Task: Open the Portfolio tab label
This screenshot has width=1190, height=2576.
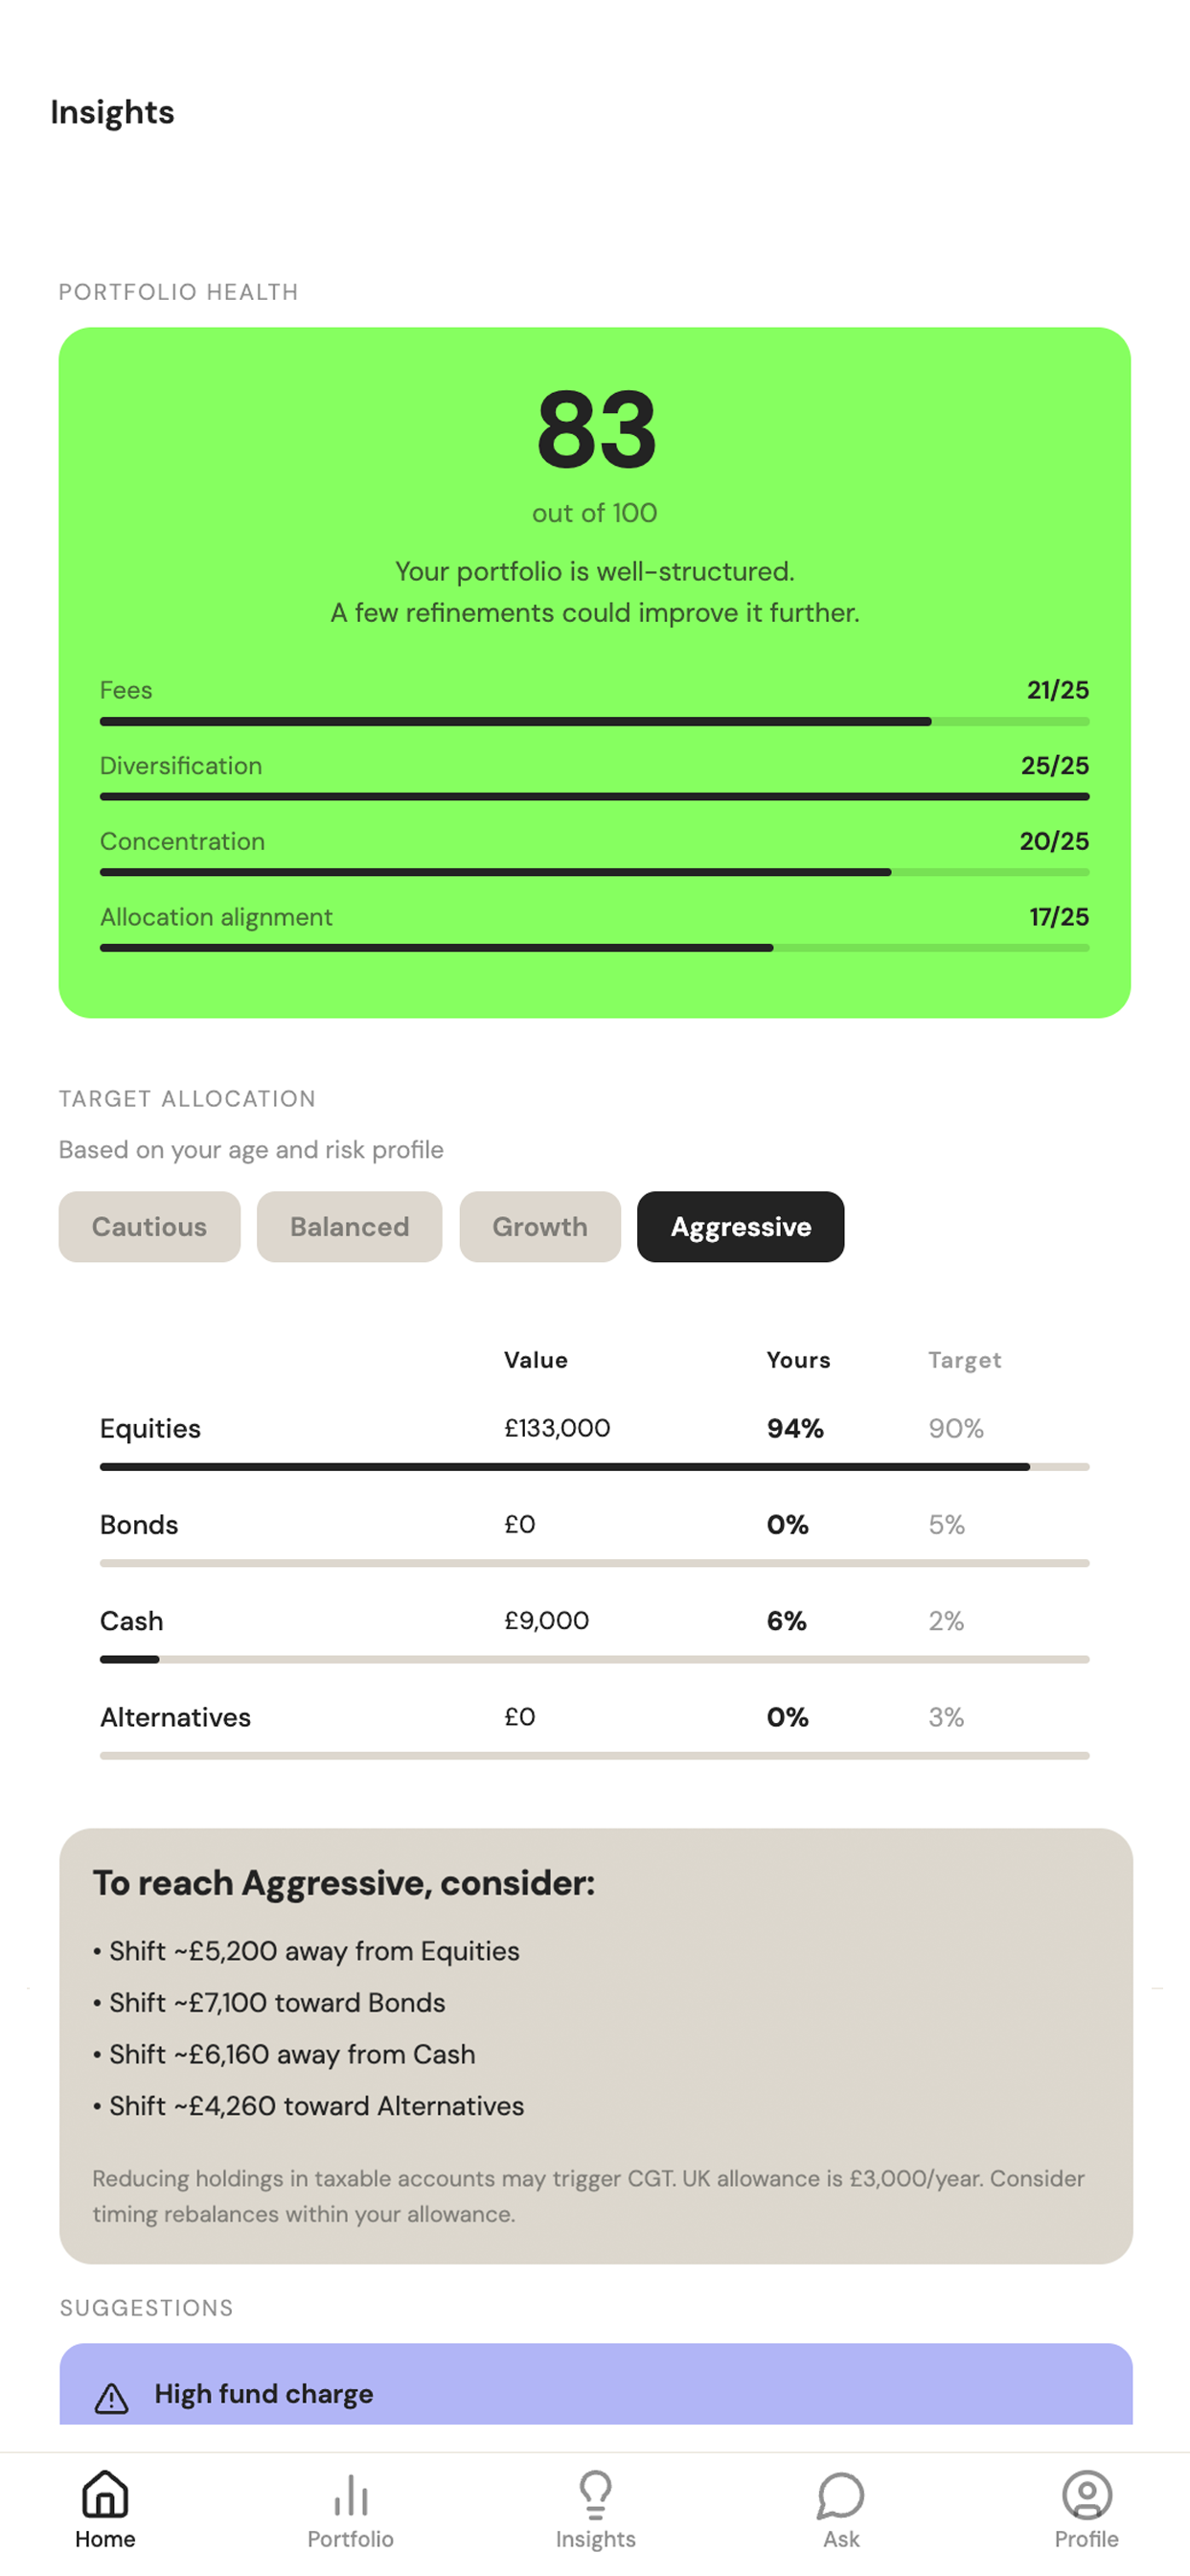Action: 350,2538
